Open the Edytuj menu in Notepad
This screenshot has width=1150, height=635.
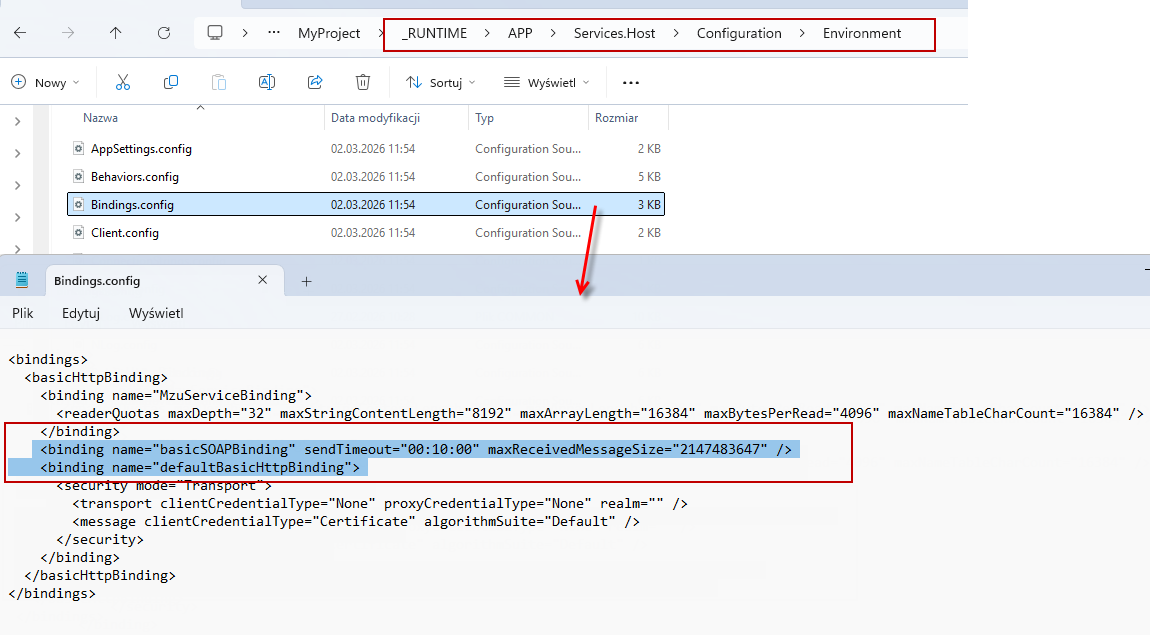(81, 313)
